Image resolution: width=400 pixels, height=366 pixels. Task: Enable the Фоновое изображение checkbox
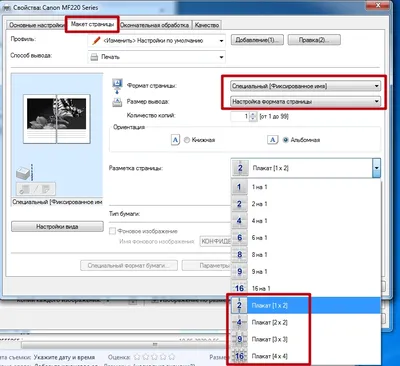click(x=113, y=231)
